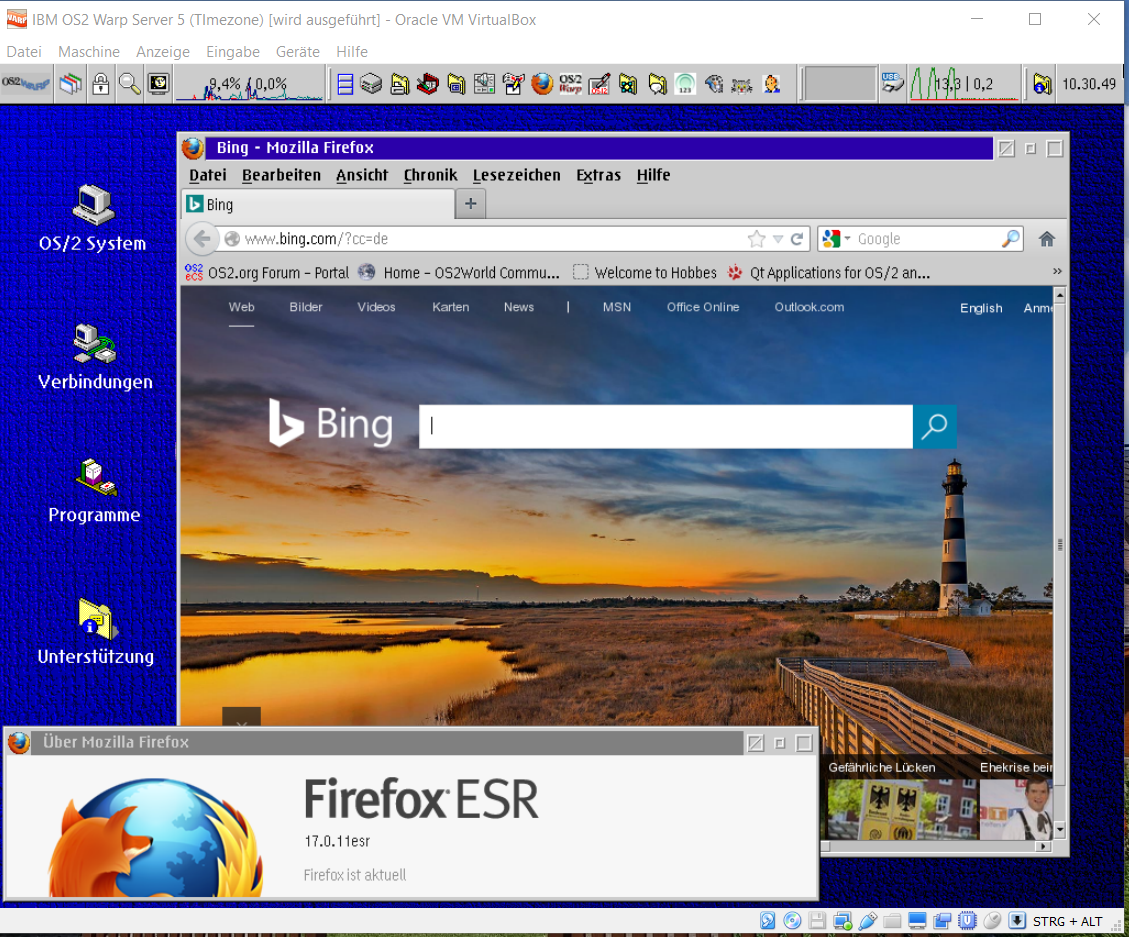This screenshot has height=937, width=1129.
Task: Open the Firefox Extras menu
Action: [x=598, y=175]
